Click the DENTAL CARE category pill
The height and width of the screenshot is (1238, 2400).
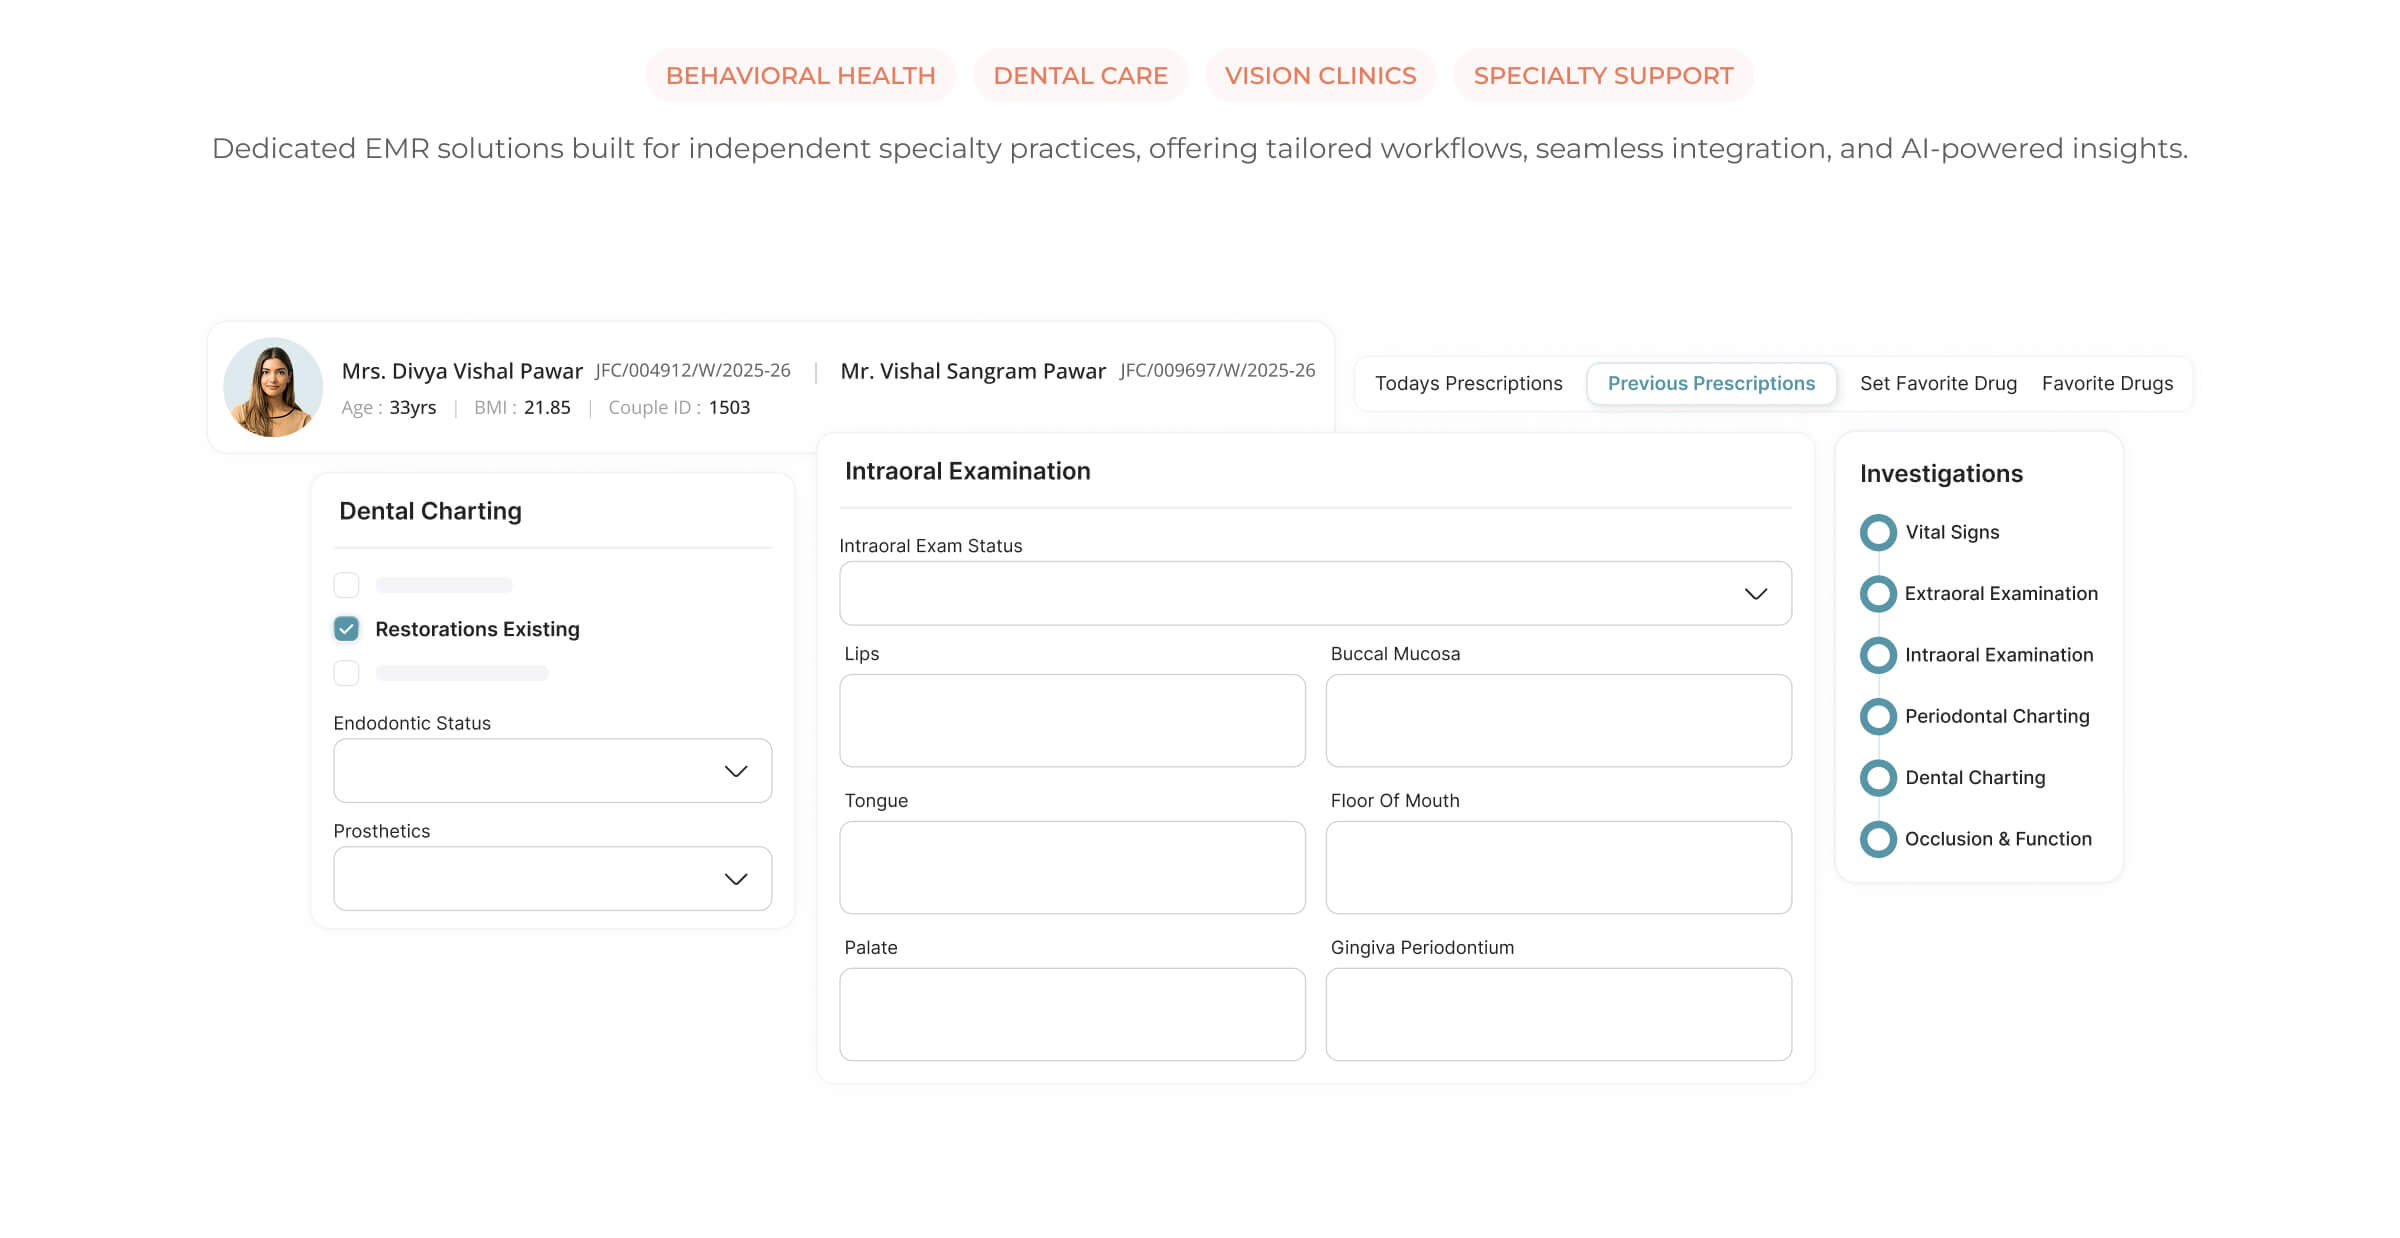click(x=1080, y=76)
